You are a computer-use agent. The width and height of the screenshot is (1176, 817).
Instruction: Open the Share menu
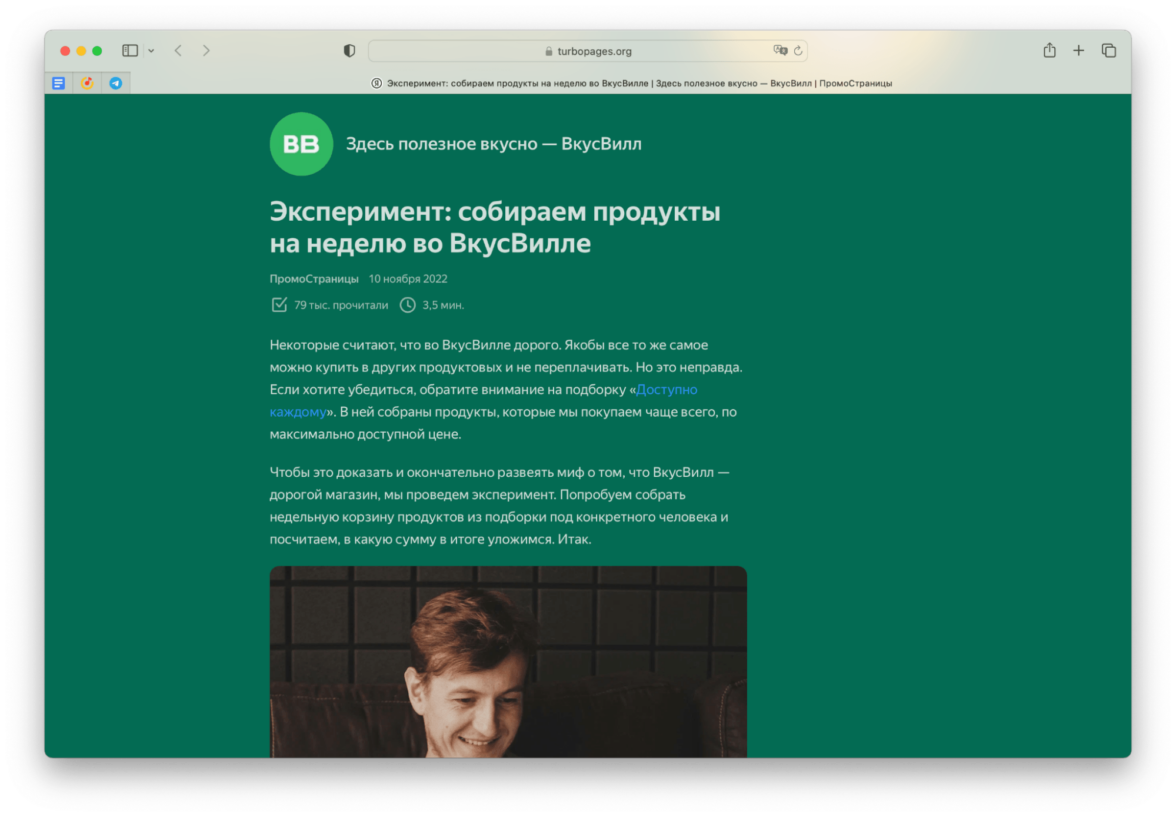pyautogui.click(x=1049, y=50)
